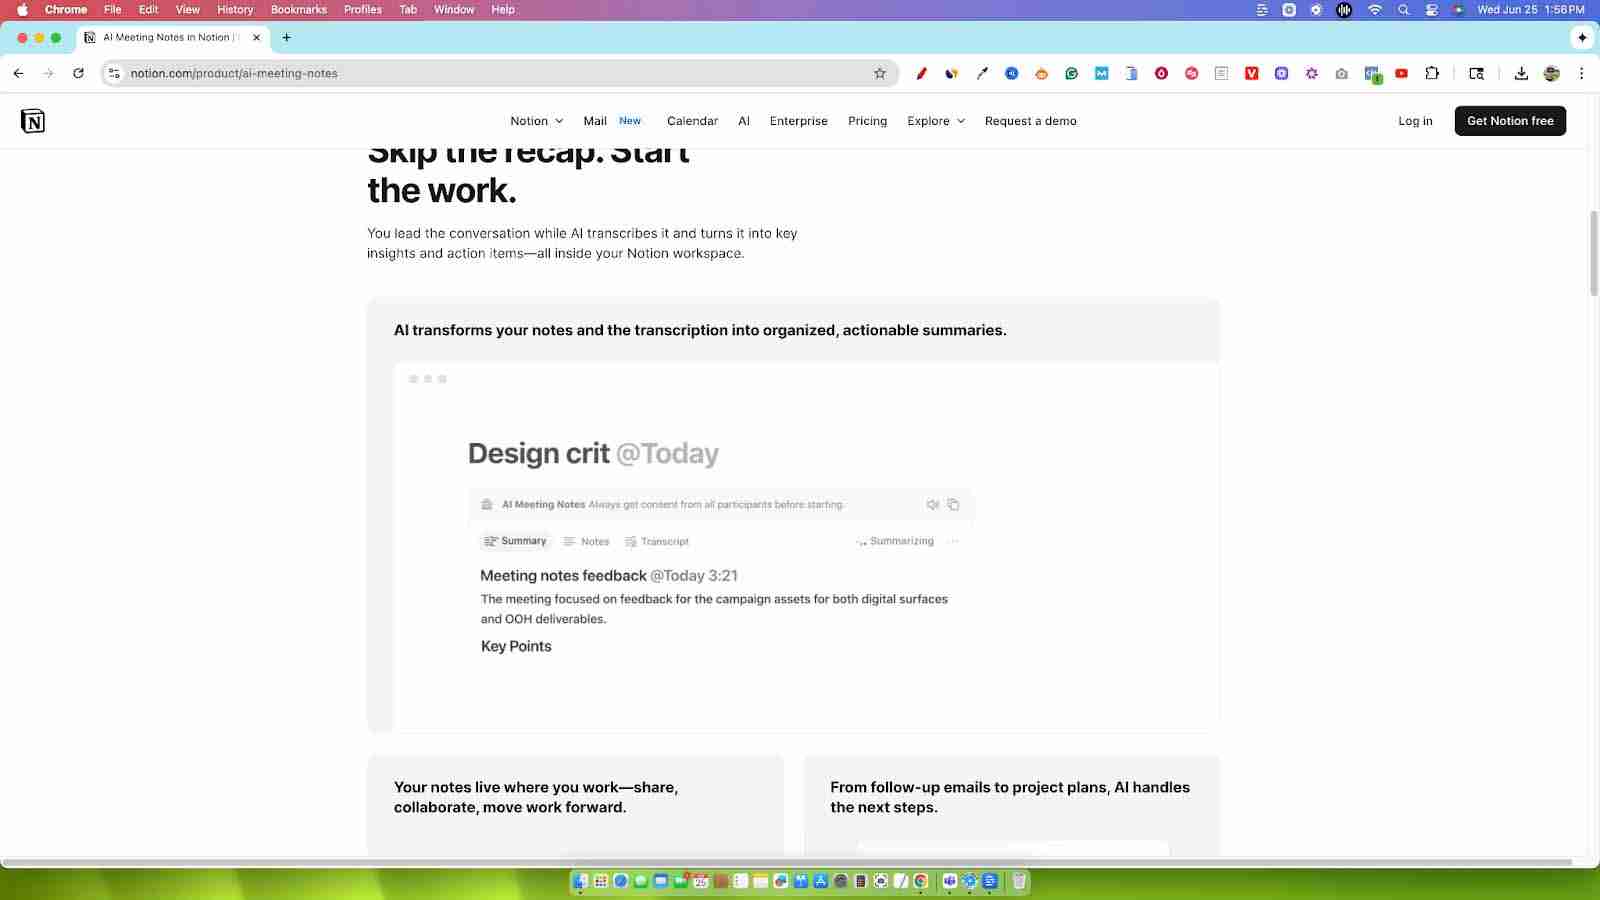Open the Notion product dropdown
The image size is (1600, 900).
click(536, 120)
